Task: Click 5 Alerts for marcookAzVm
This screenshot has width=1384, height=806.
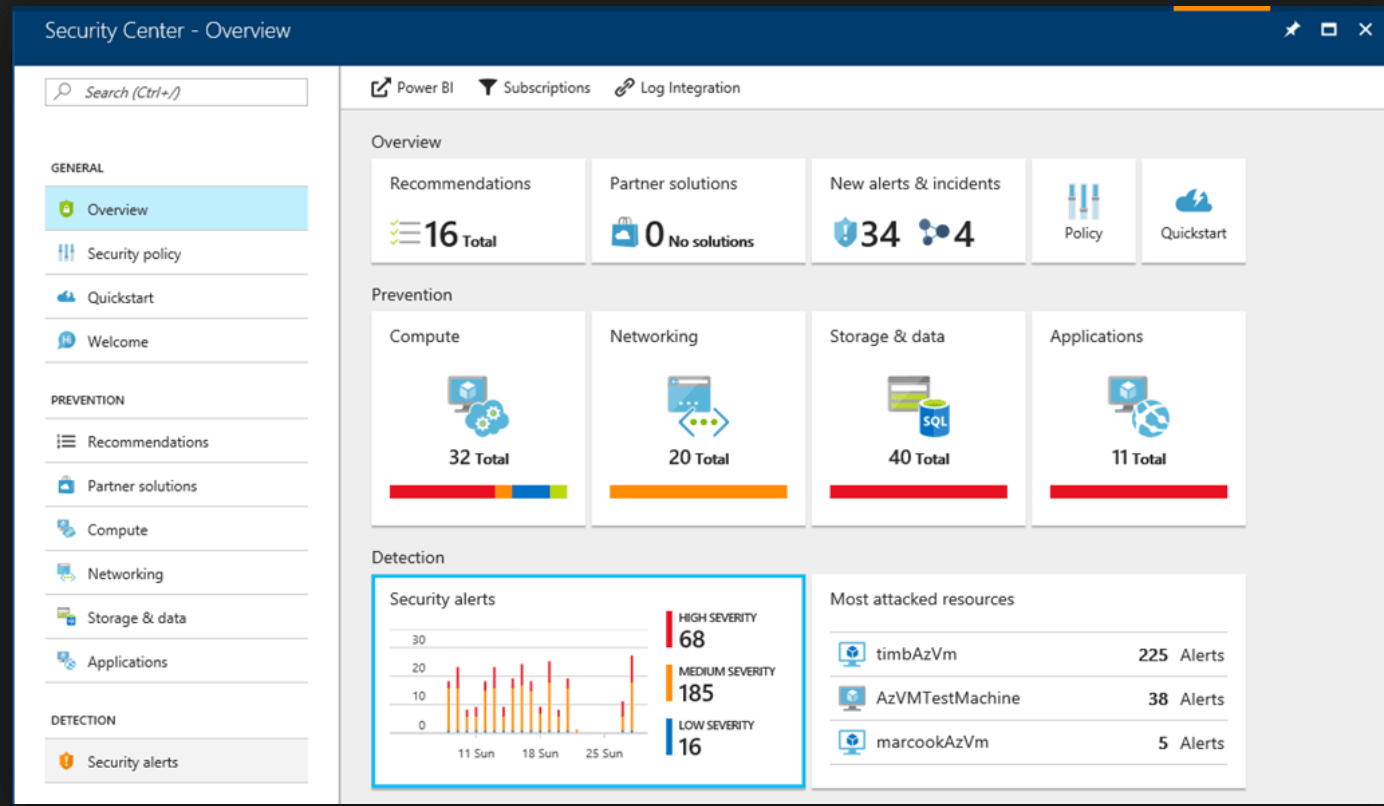Action: pyautogui.click(x=1191, y=743)
